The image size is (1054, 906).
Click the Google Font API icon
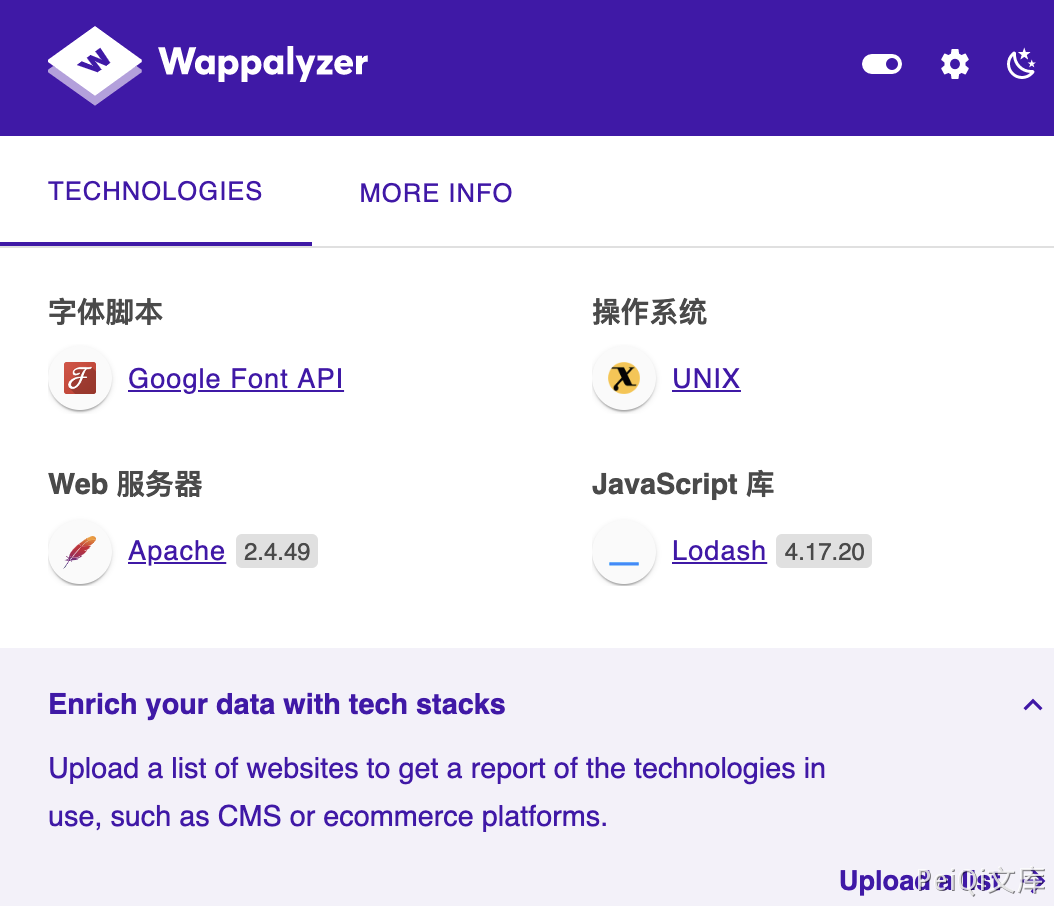(80, 378)
